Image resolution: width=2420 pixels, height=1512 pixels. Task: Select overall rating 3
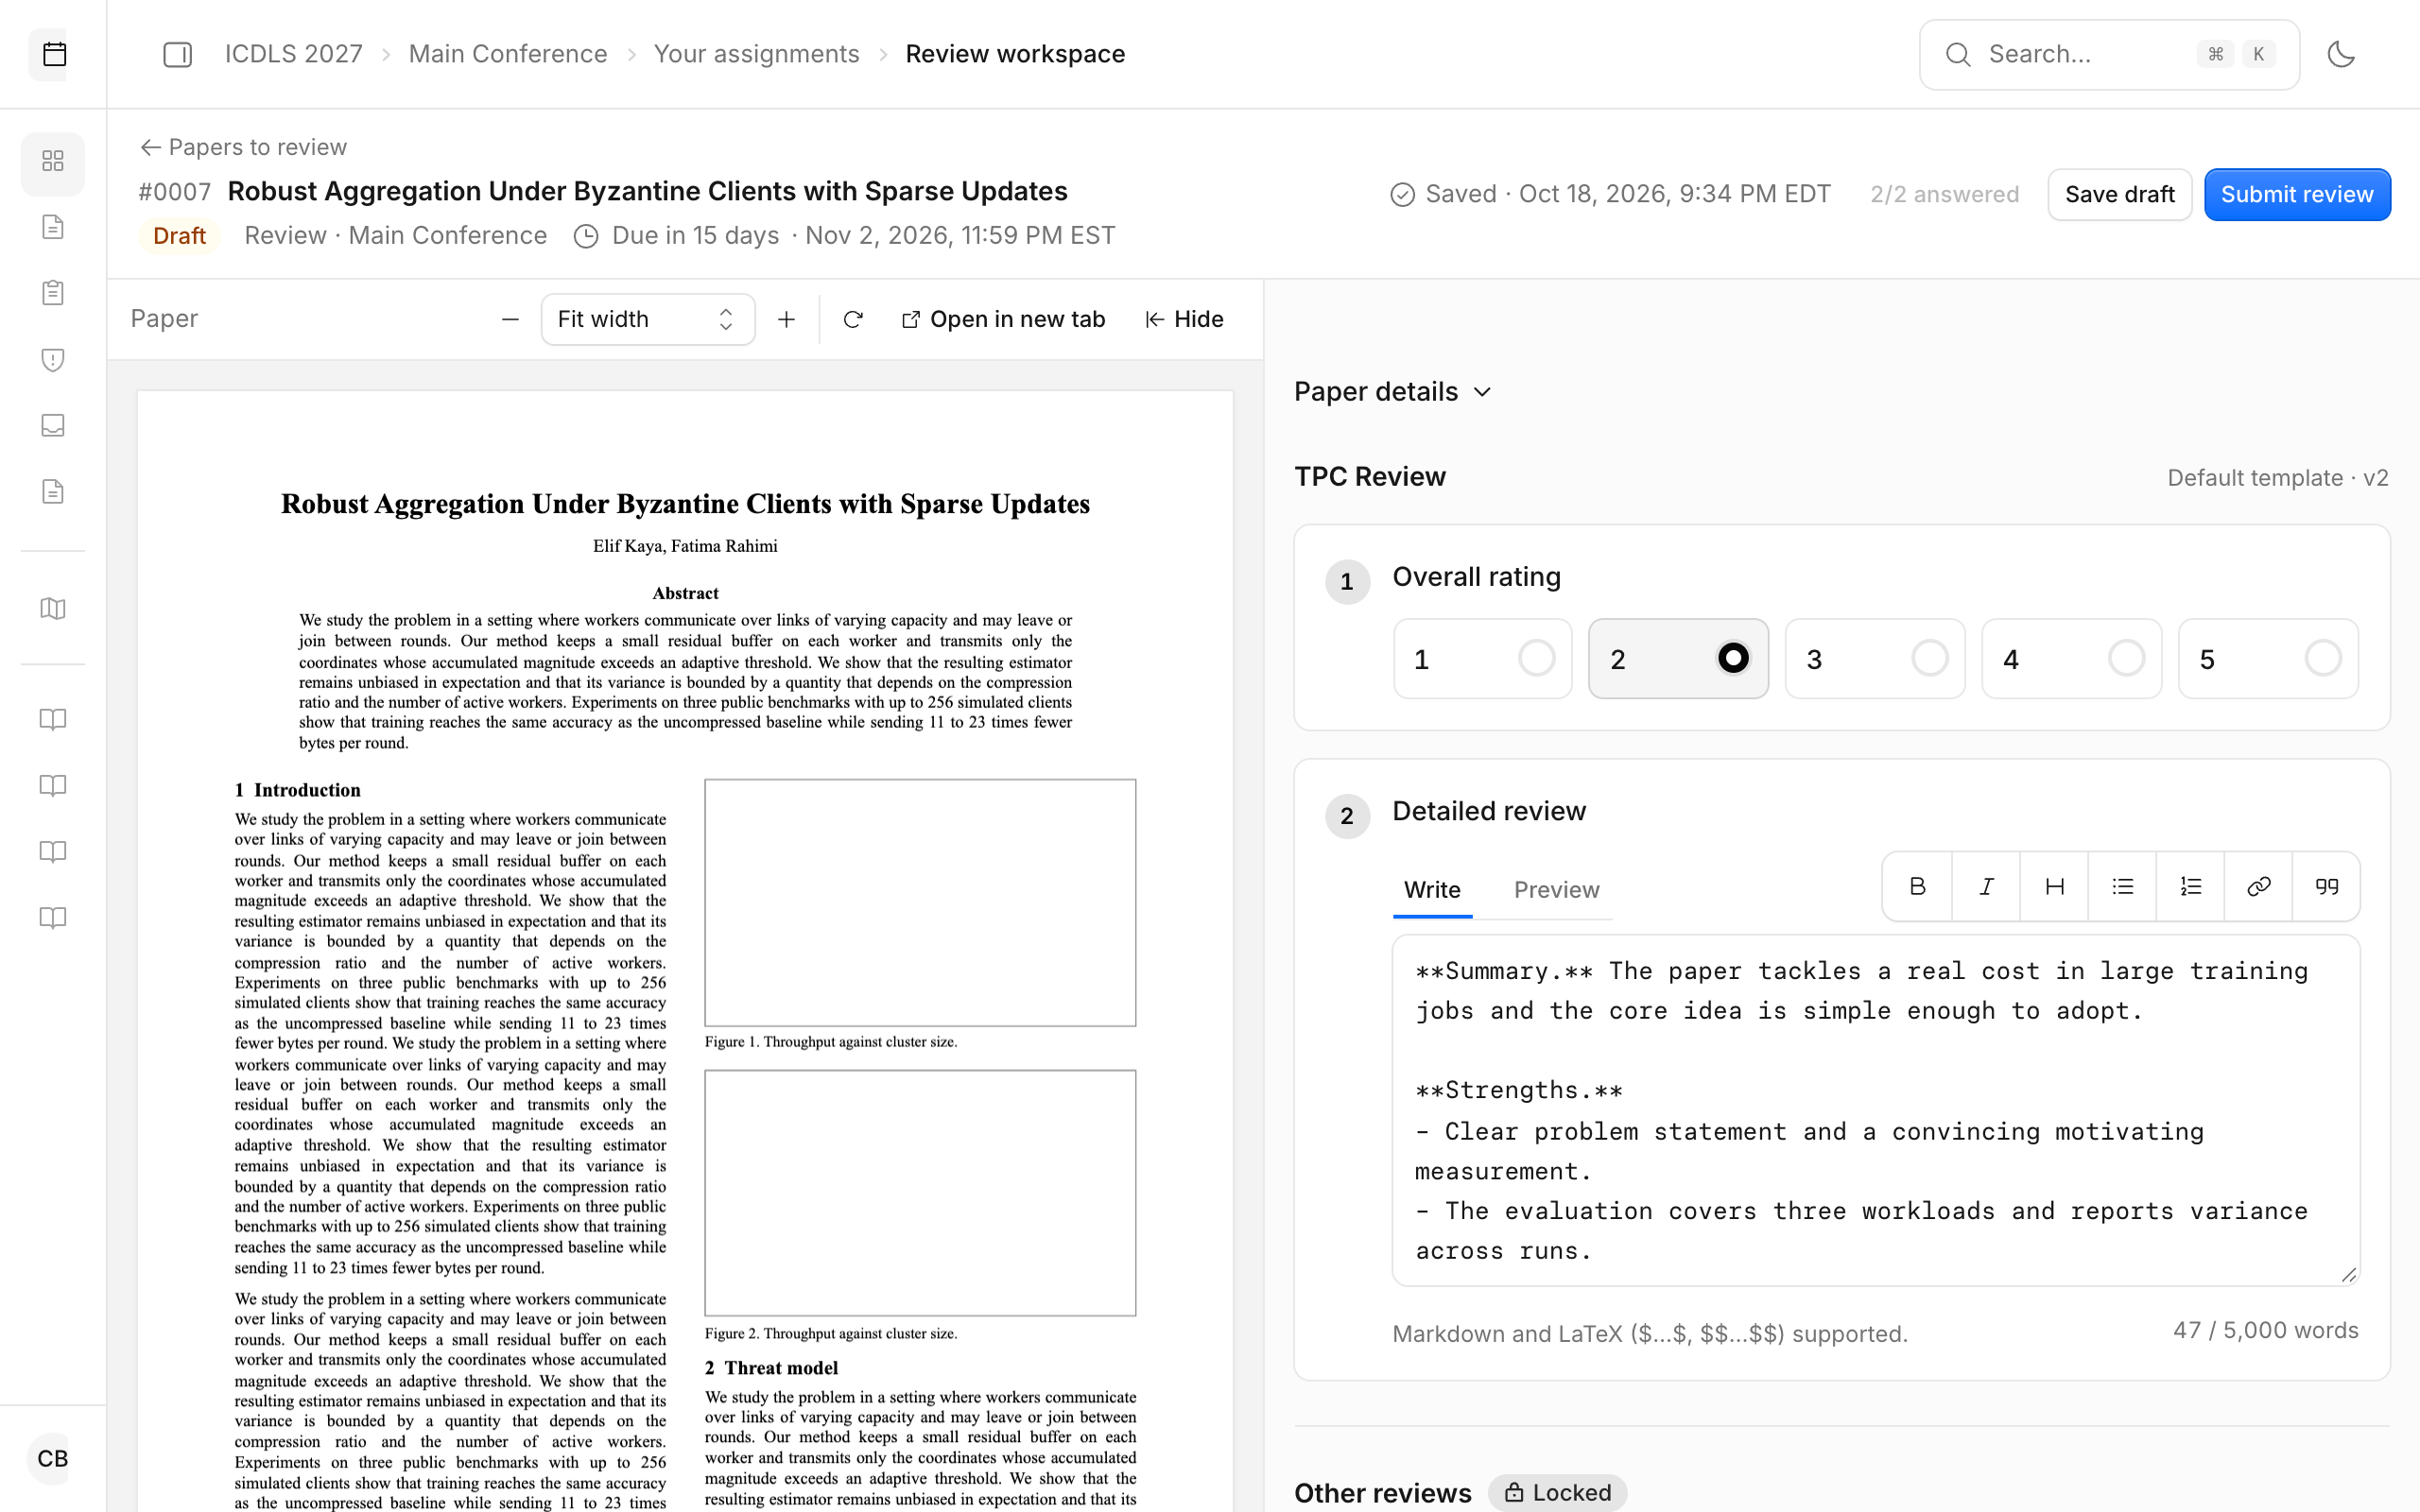pyautogui.click(x=1875, y=659)
